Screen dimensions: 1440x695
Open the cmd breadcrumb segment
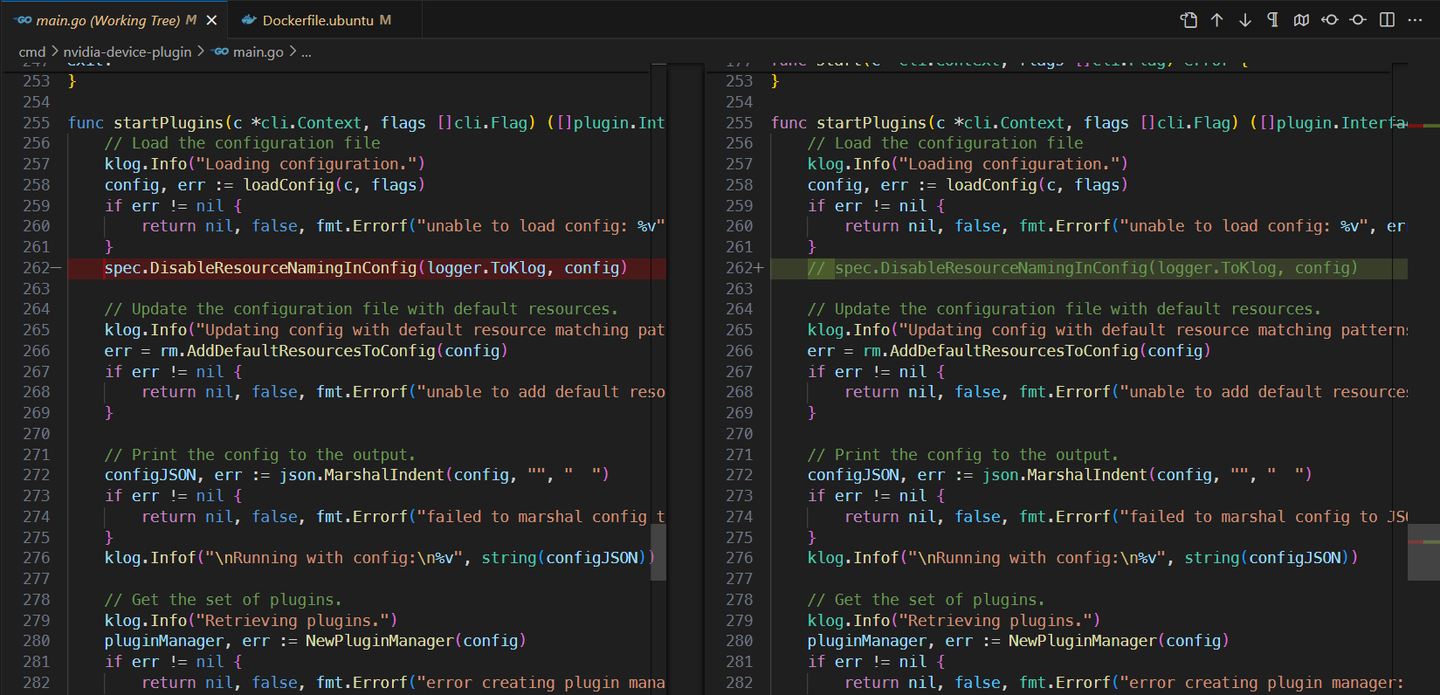pyautogui.click(x=32, y=52)
